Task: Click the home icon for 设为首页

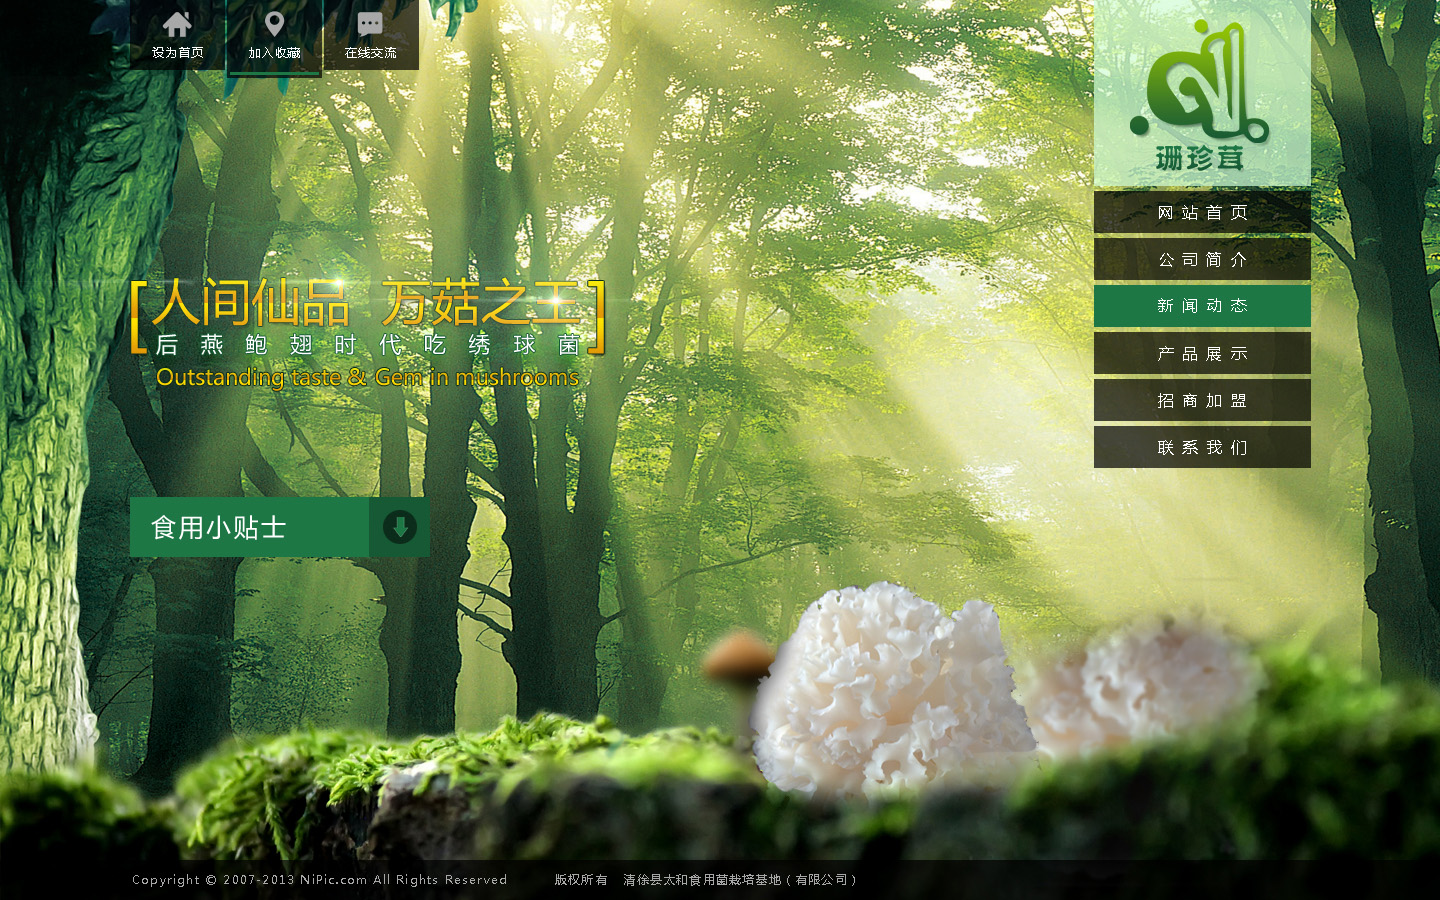Action: tap(177, 24)
